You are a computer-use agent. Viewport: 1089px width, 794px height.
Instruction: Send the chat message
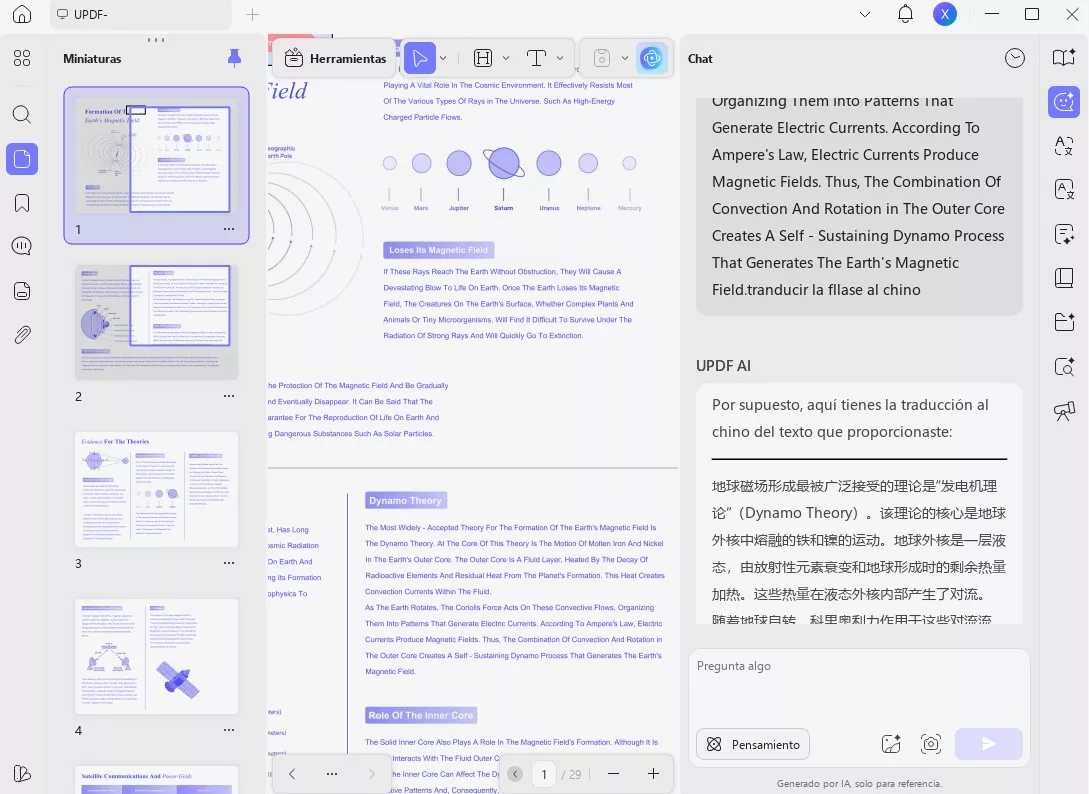[x=988, y=744]
